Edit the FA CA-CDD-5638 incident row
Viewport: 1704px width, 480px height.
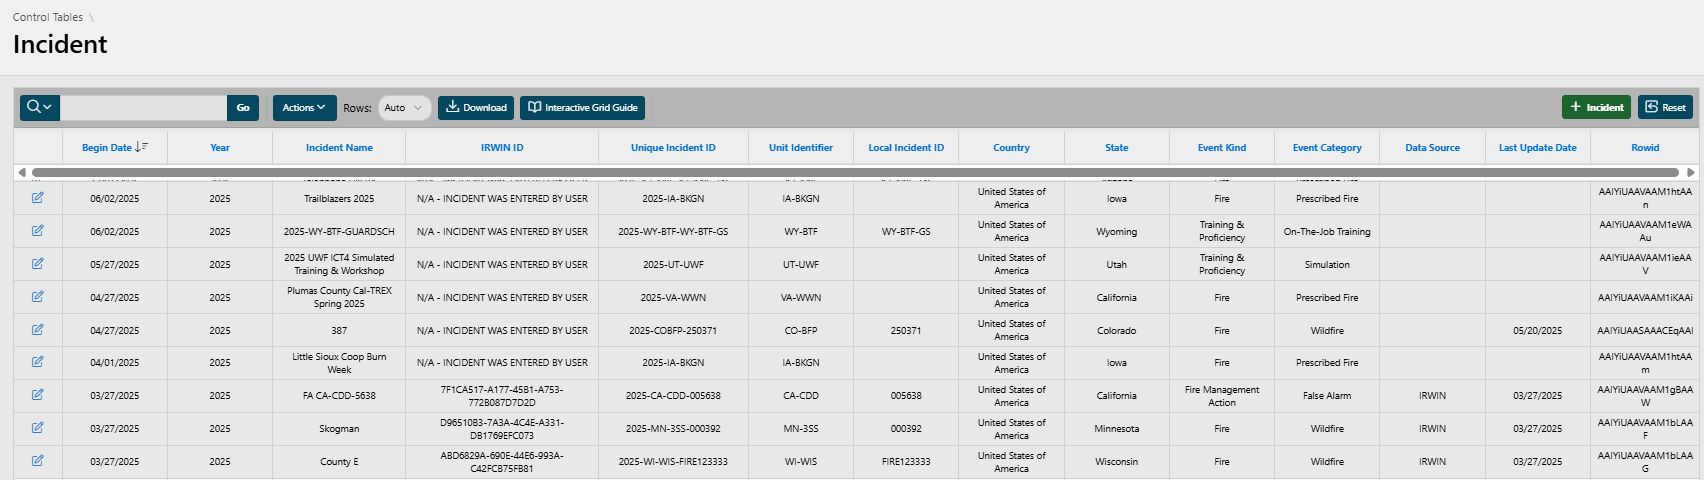click(x=37, y=395)
